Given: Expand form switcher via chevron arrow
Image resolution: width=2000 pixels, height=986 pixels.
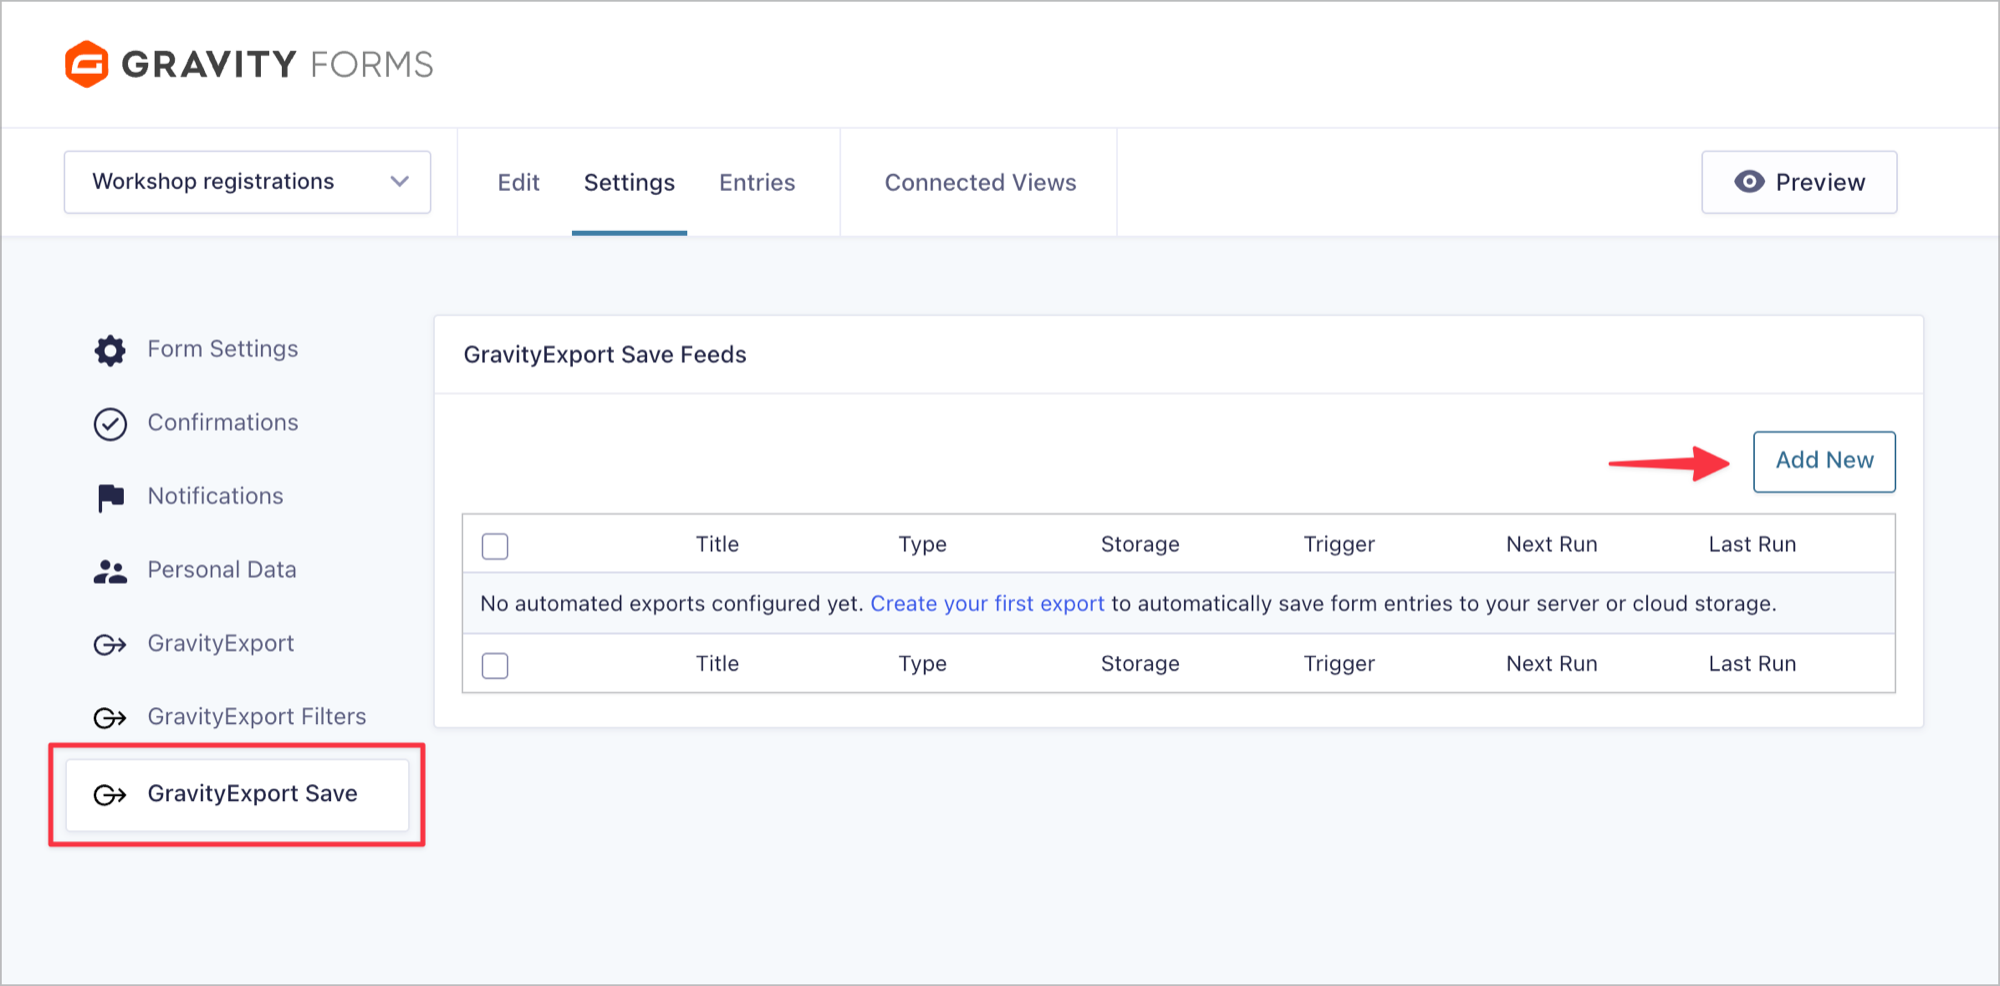Looking at the screenshot, I should pos(400,182).
